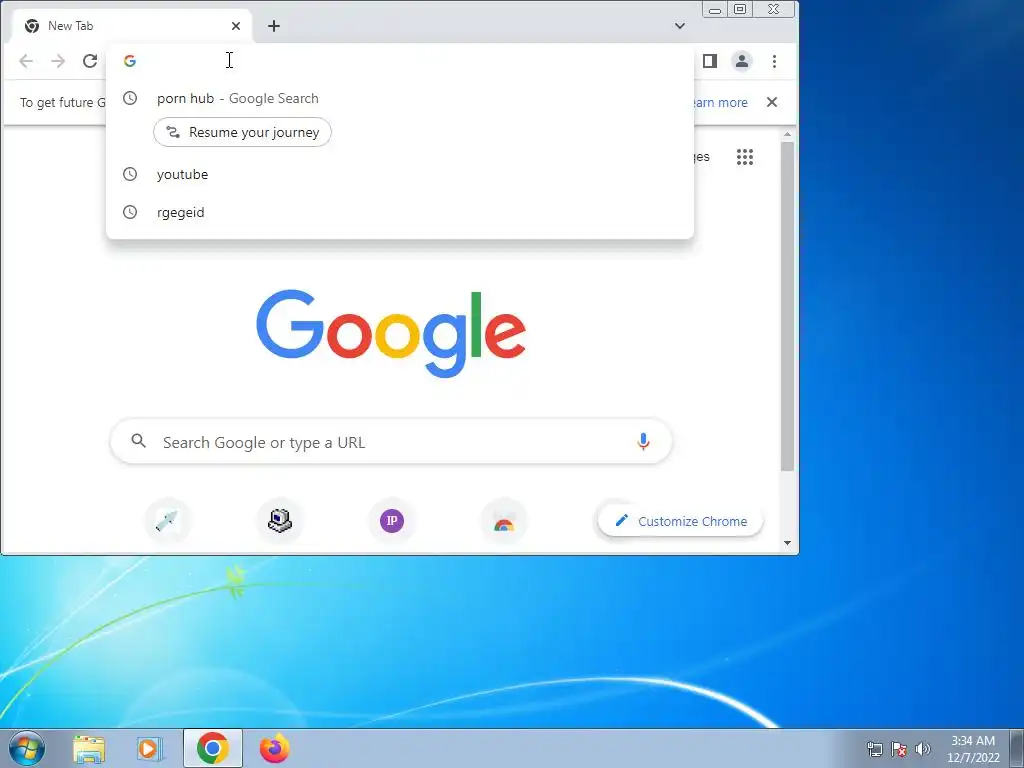Click the Customize Chrome button

pyautogui.click(x=680, y=521)
